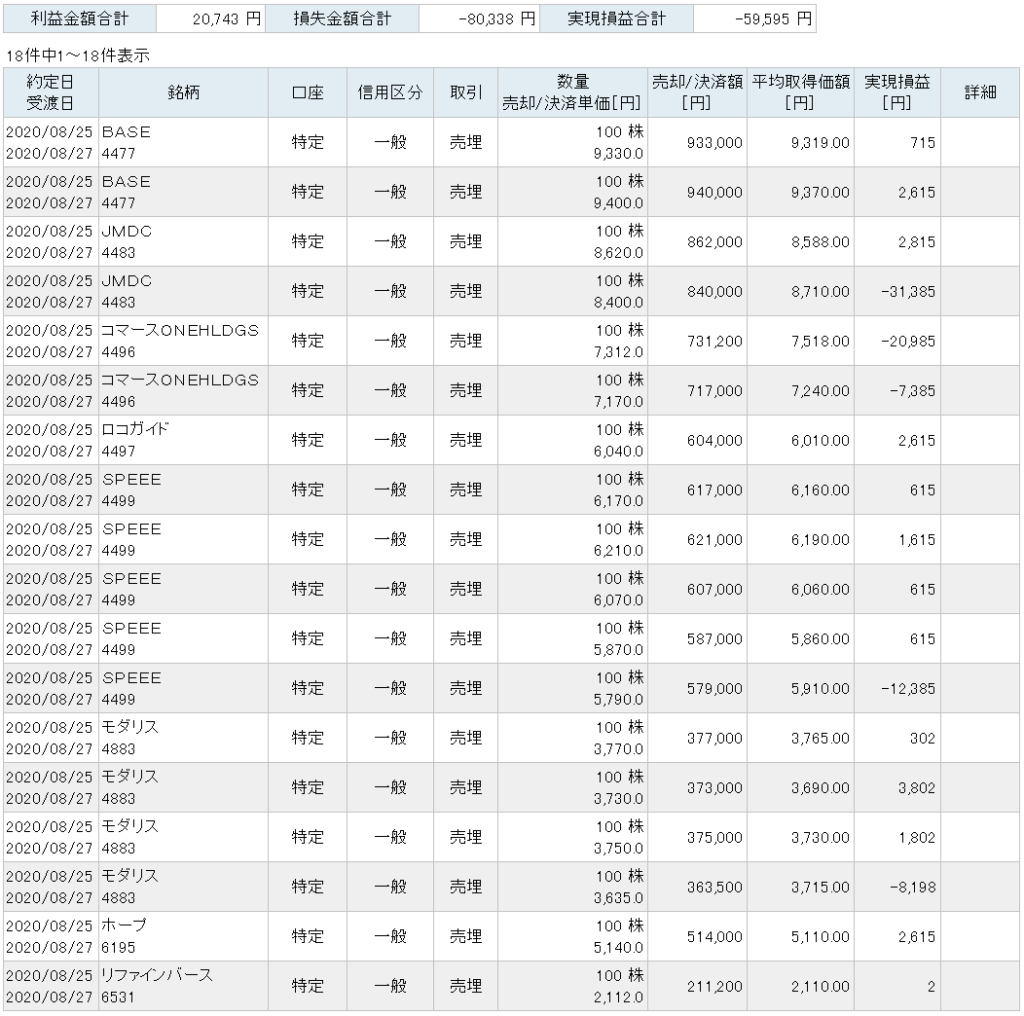Click the 損失金額合計 label

pos(342,19)
